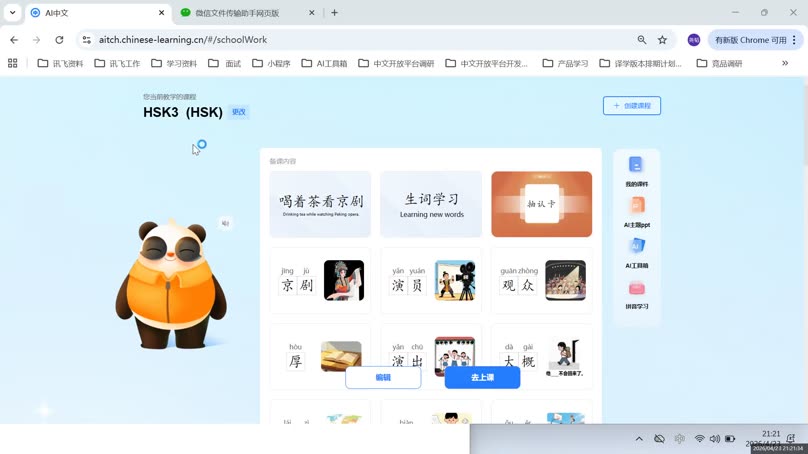Switch to 微信文件传输助手网页版 tab

(246, 13)
